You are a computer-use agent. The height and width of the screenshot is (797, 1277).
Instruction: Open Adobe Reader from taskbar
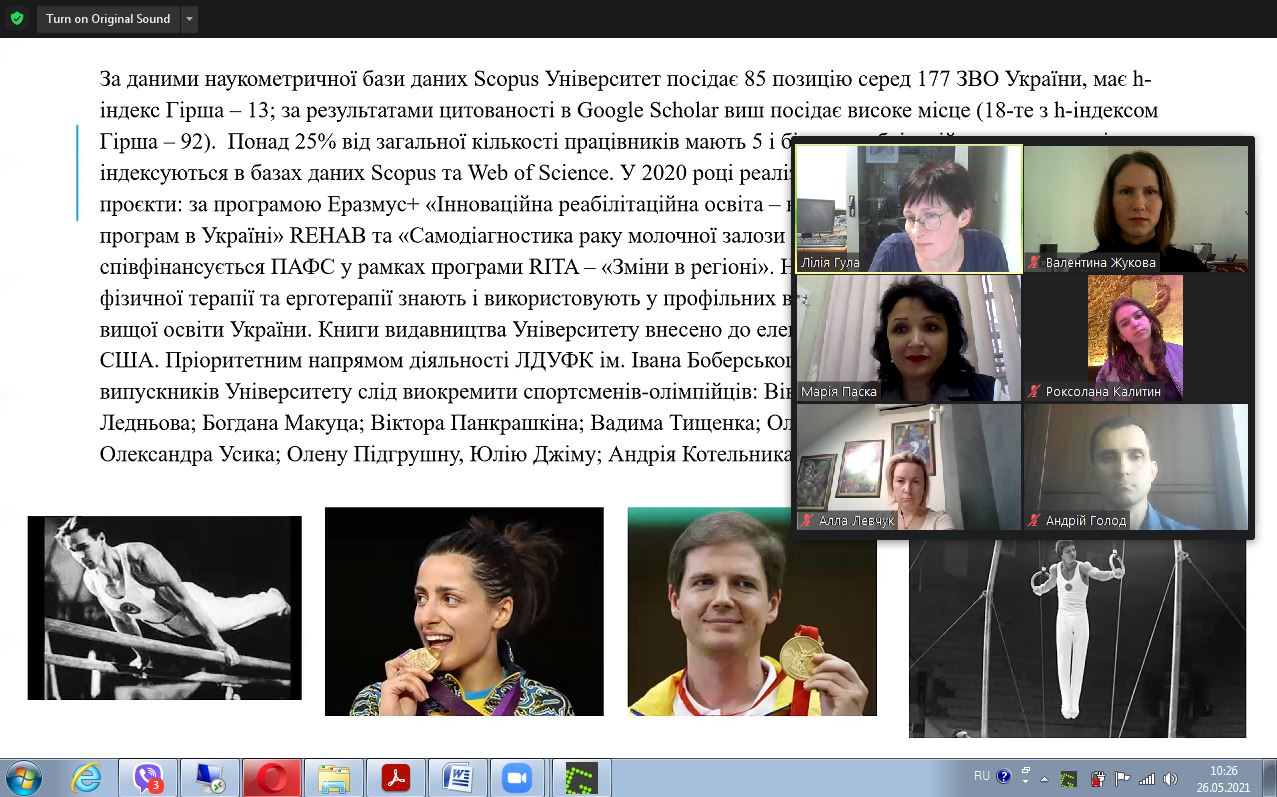point(396,777)
